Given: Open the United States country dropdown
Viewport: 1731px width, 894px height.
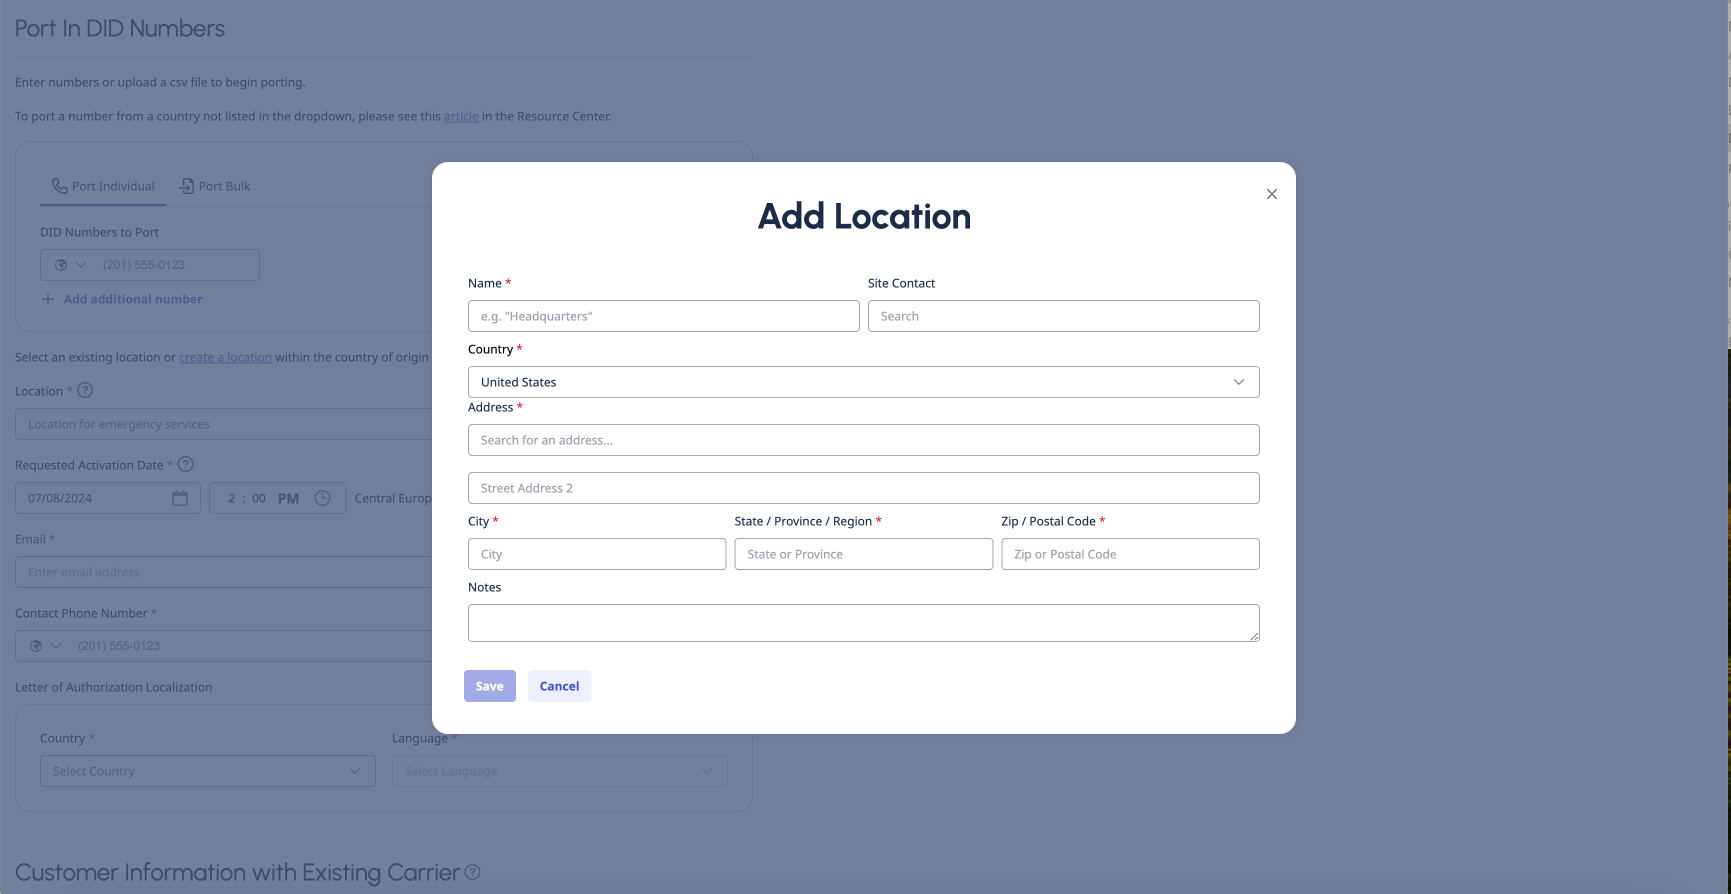Looking at the screenshot, I should click(x=862, y=382).
